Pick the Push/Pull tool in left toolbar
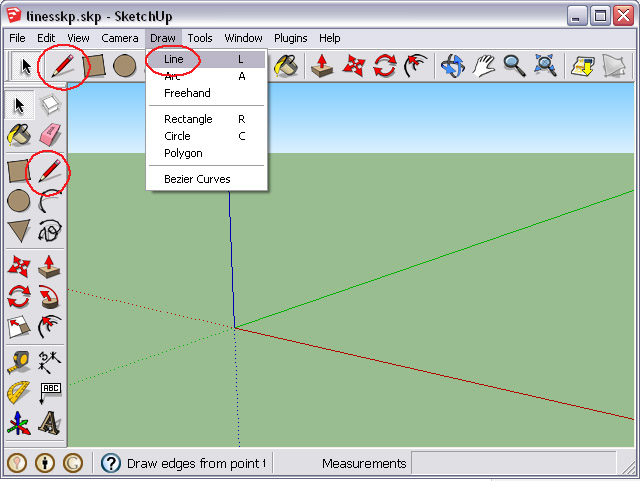The height and width of the screenshot is (481, 640). 49,267
